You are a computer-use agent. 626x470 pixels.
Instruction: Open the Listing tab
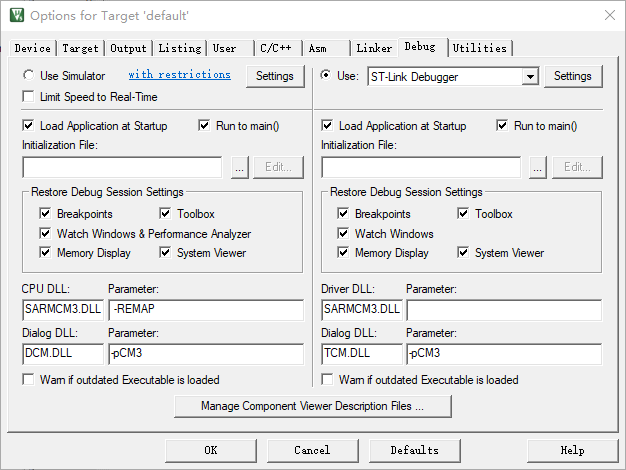point(180,48)
